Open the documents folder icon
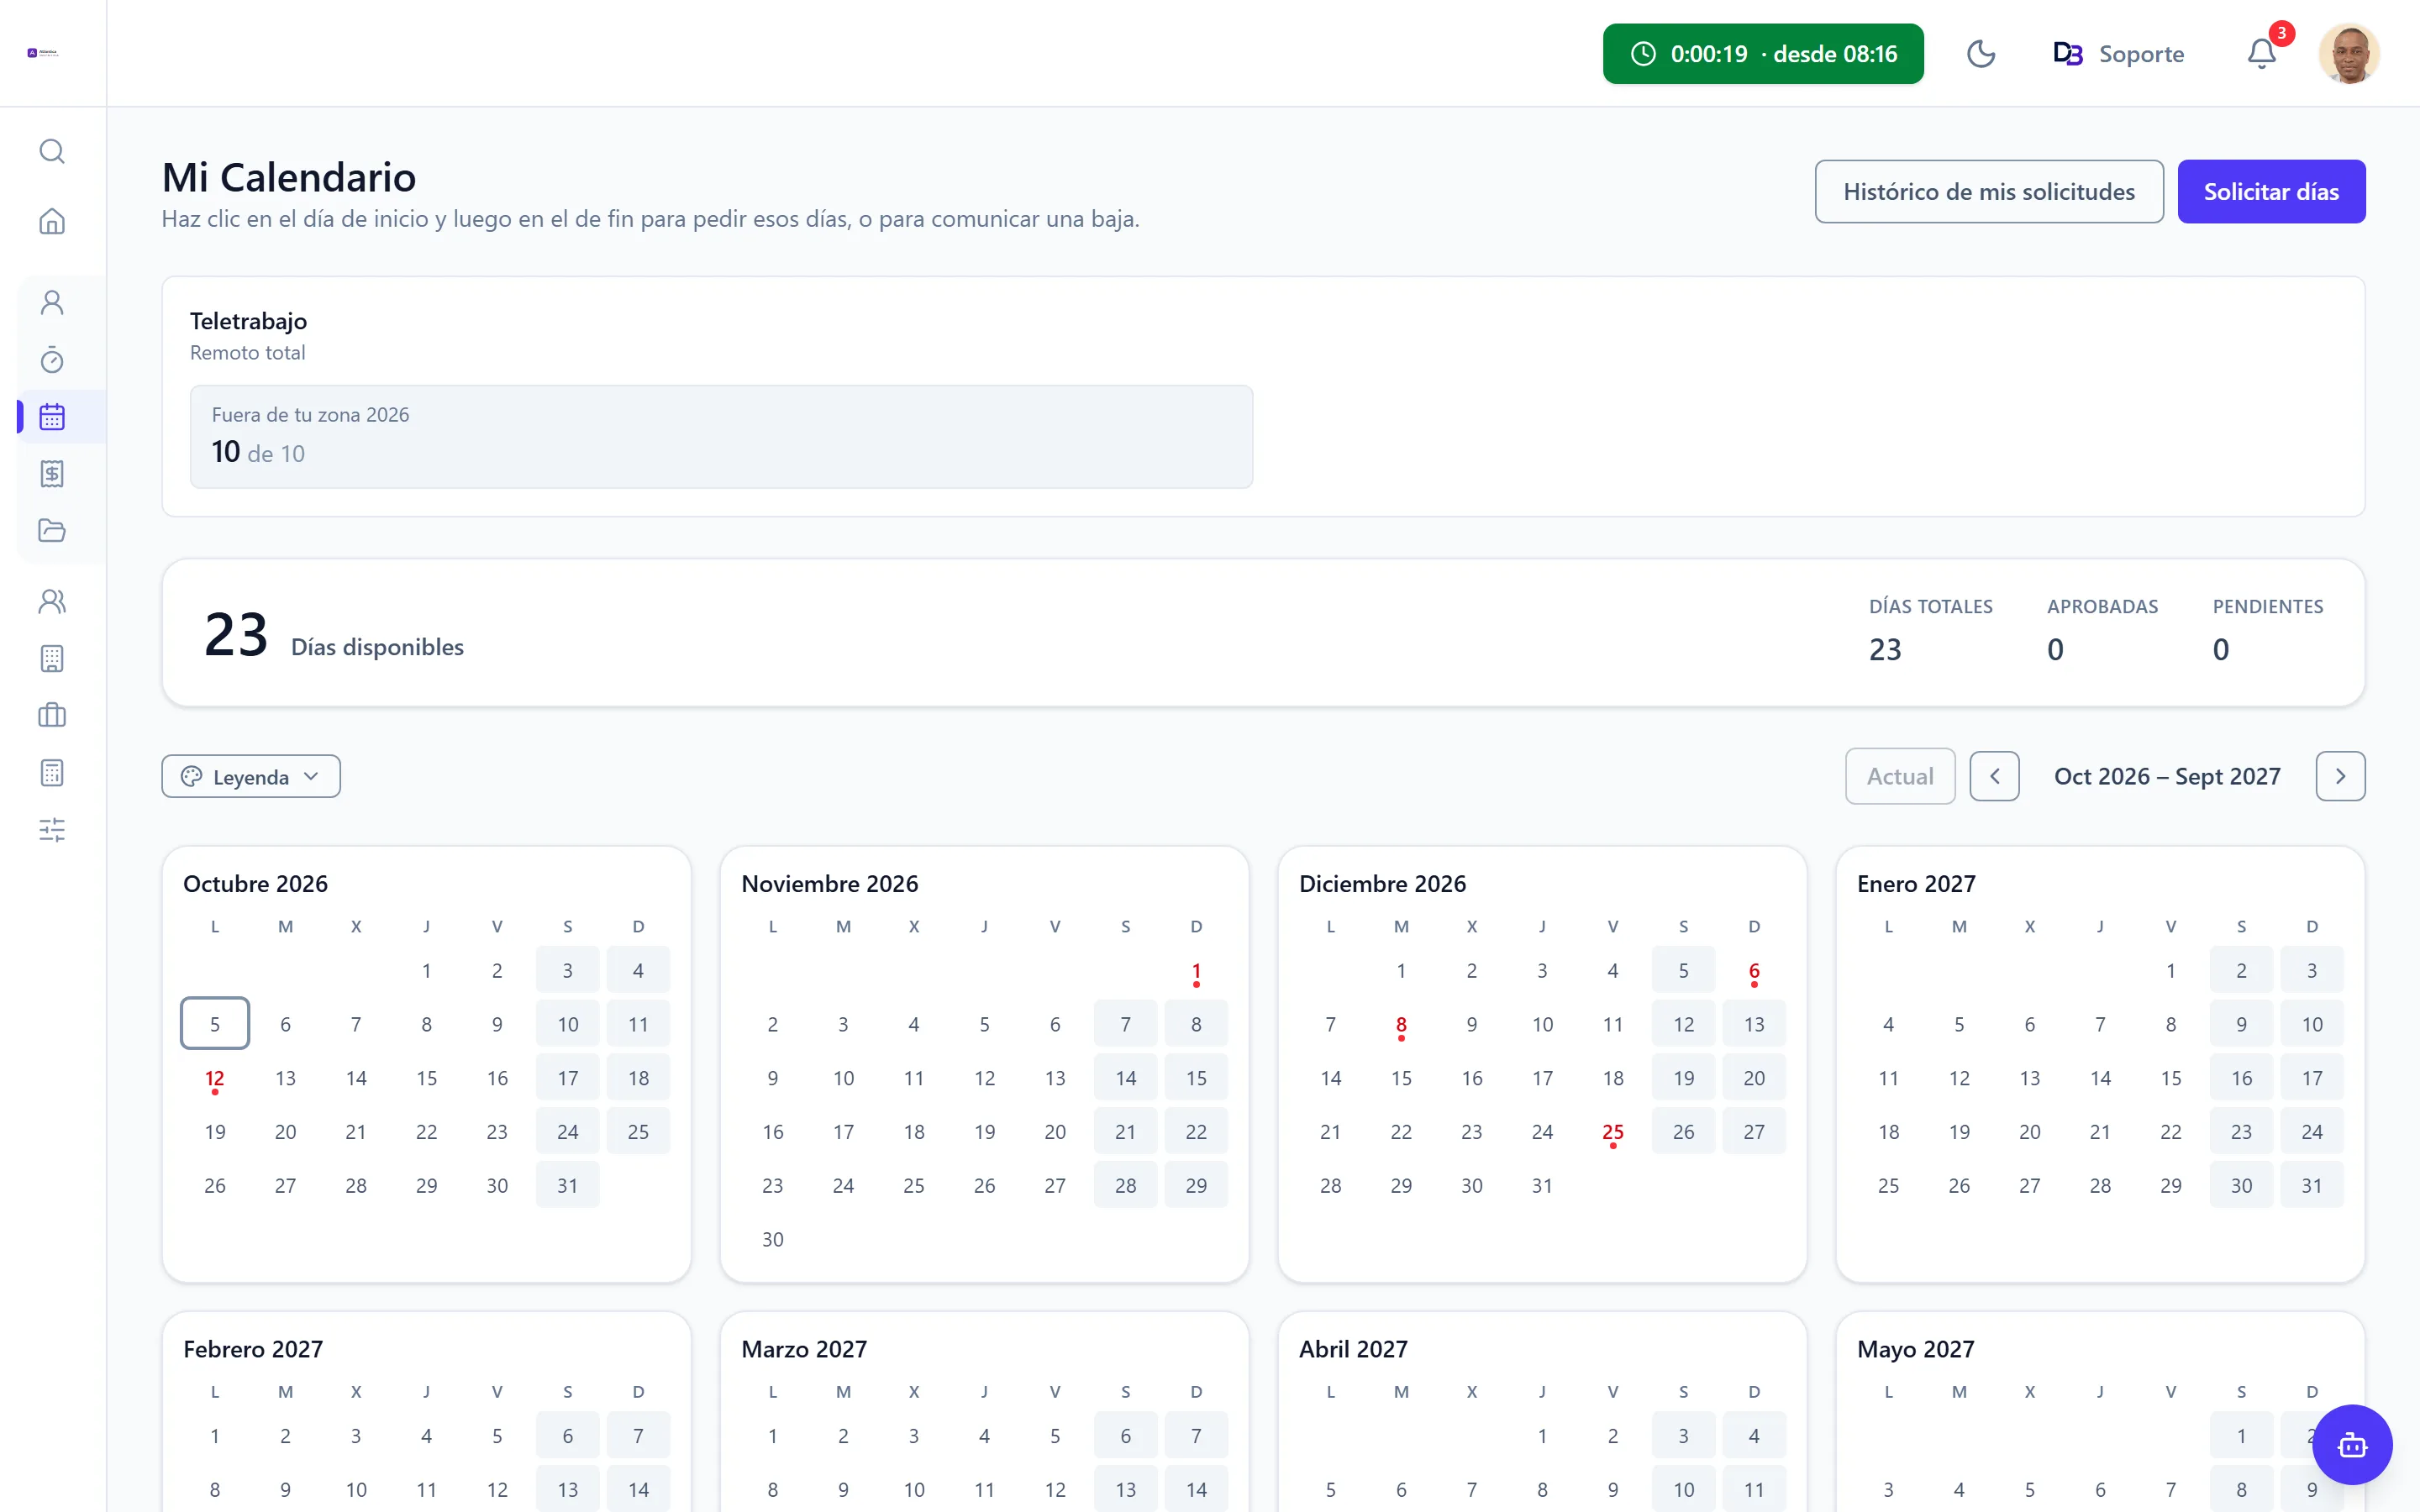Image resolution: width=2420 pixels, height=1512 pixels. [x=52, y=531]
